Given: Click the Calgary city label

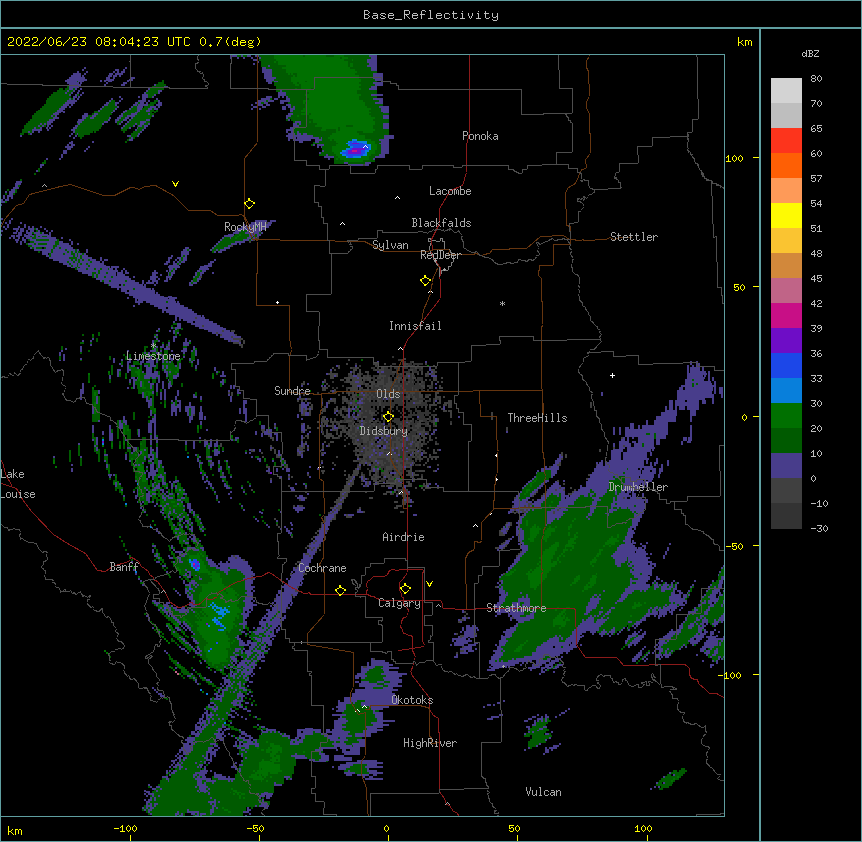Looking at the screenshot, I should [x=399, y=603].
